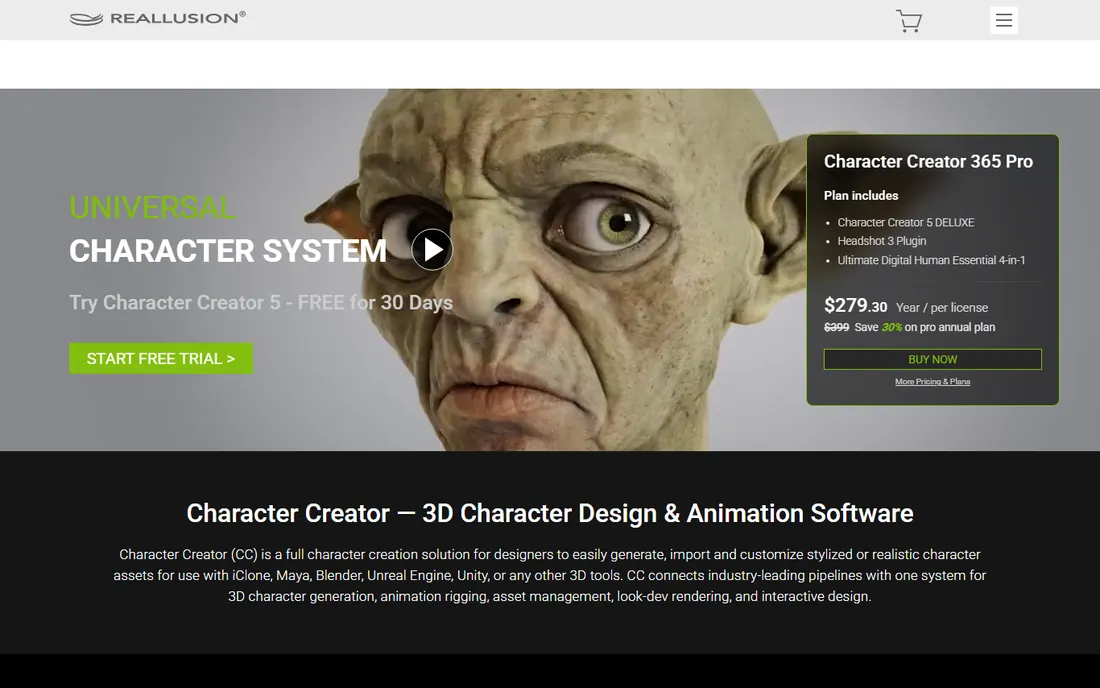Click START FREE TRIAL button

[161, 358]
